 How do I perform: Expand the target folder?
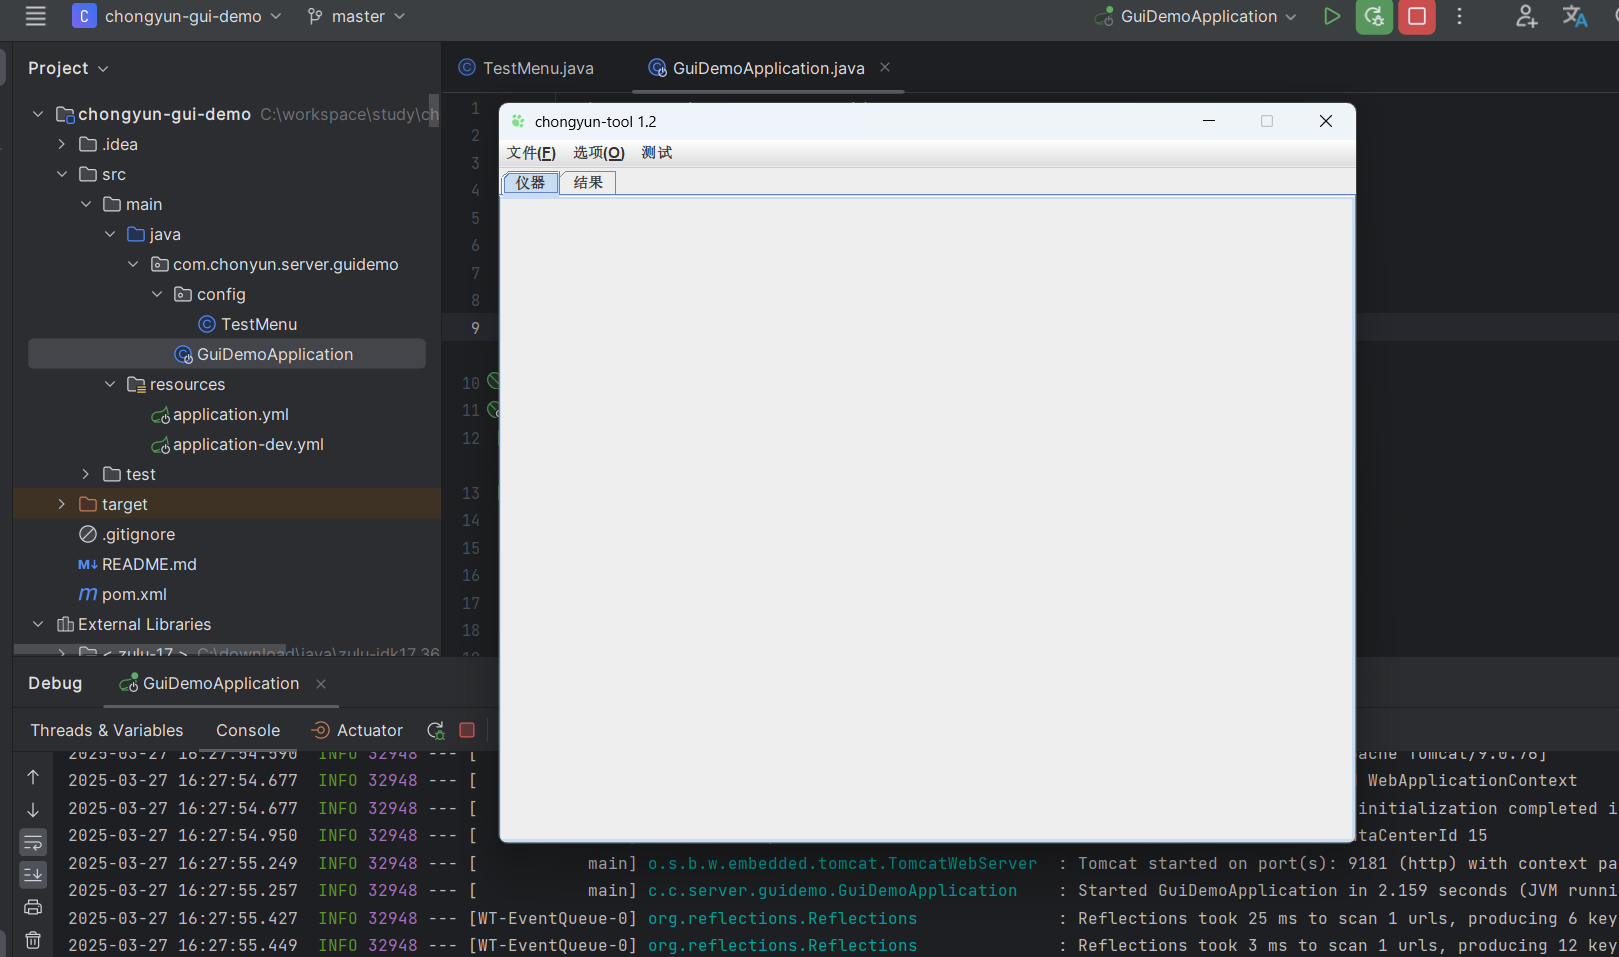(x=61, y=503)
